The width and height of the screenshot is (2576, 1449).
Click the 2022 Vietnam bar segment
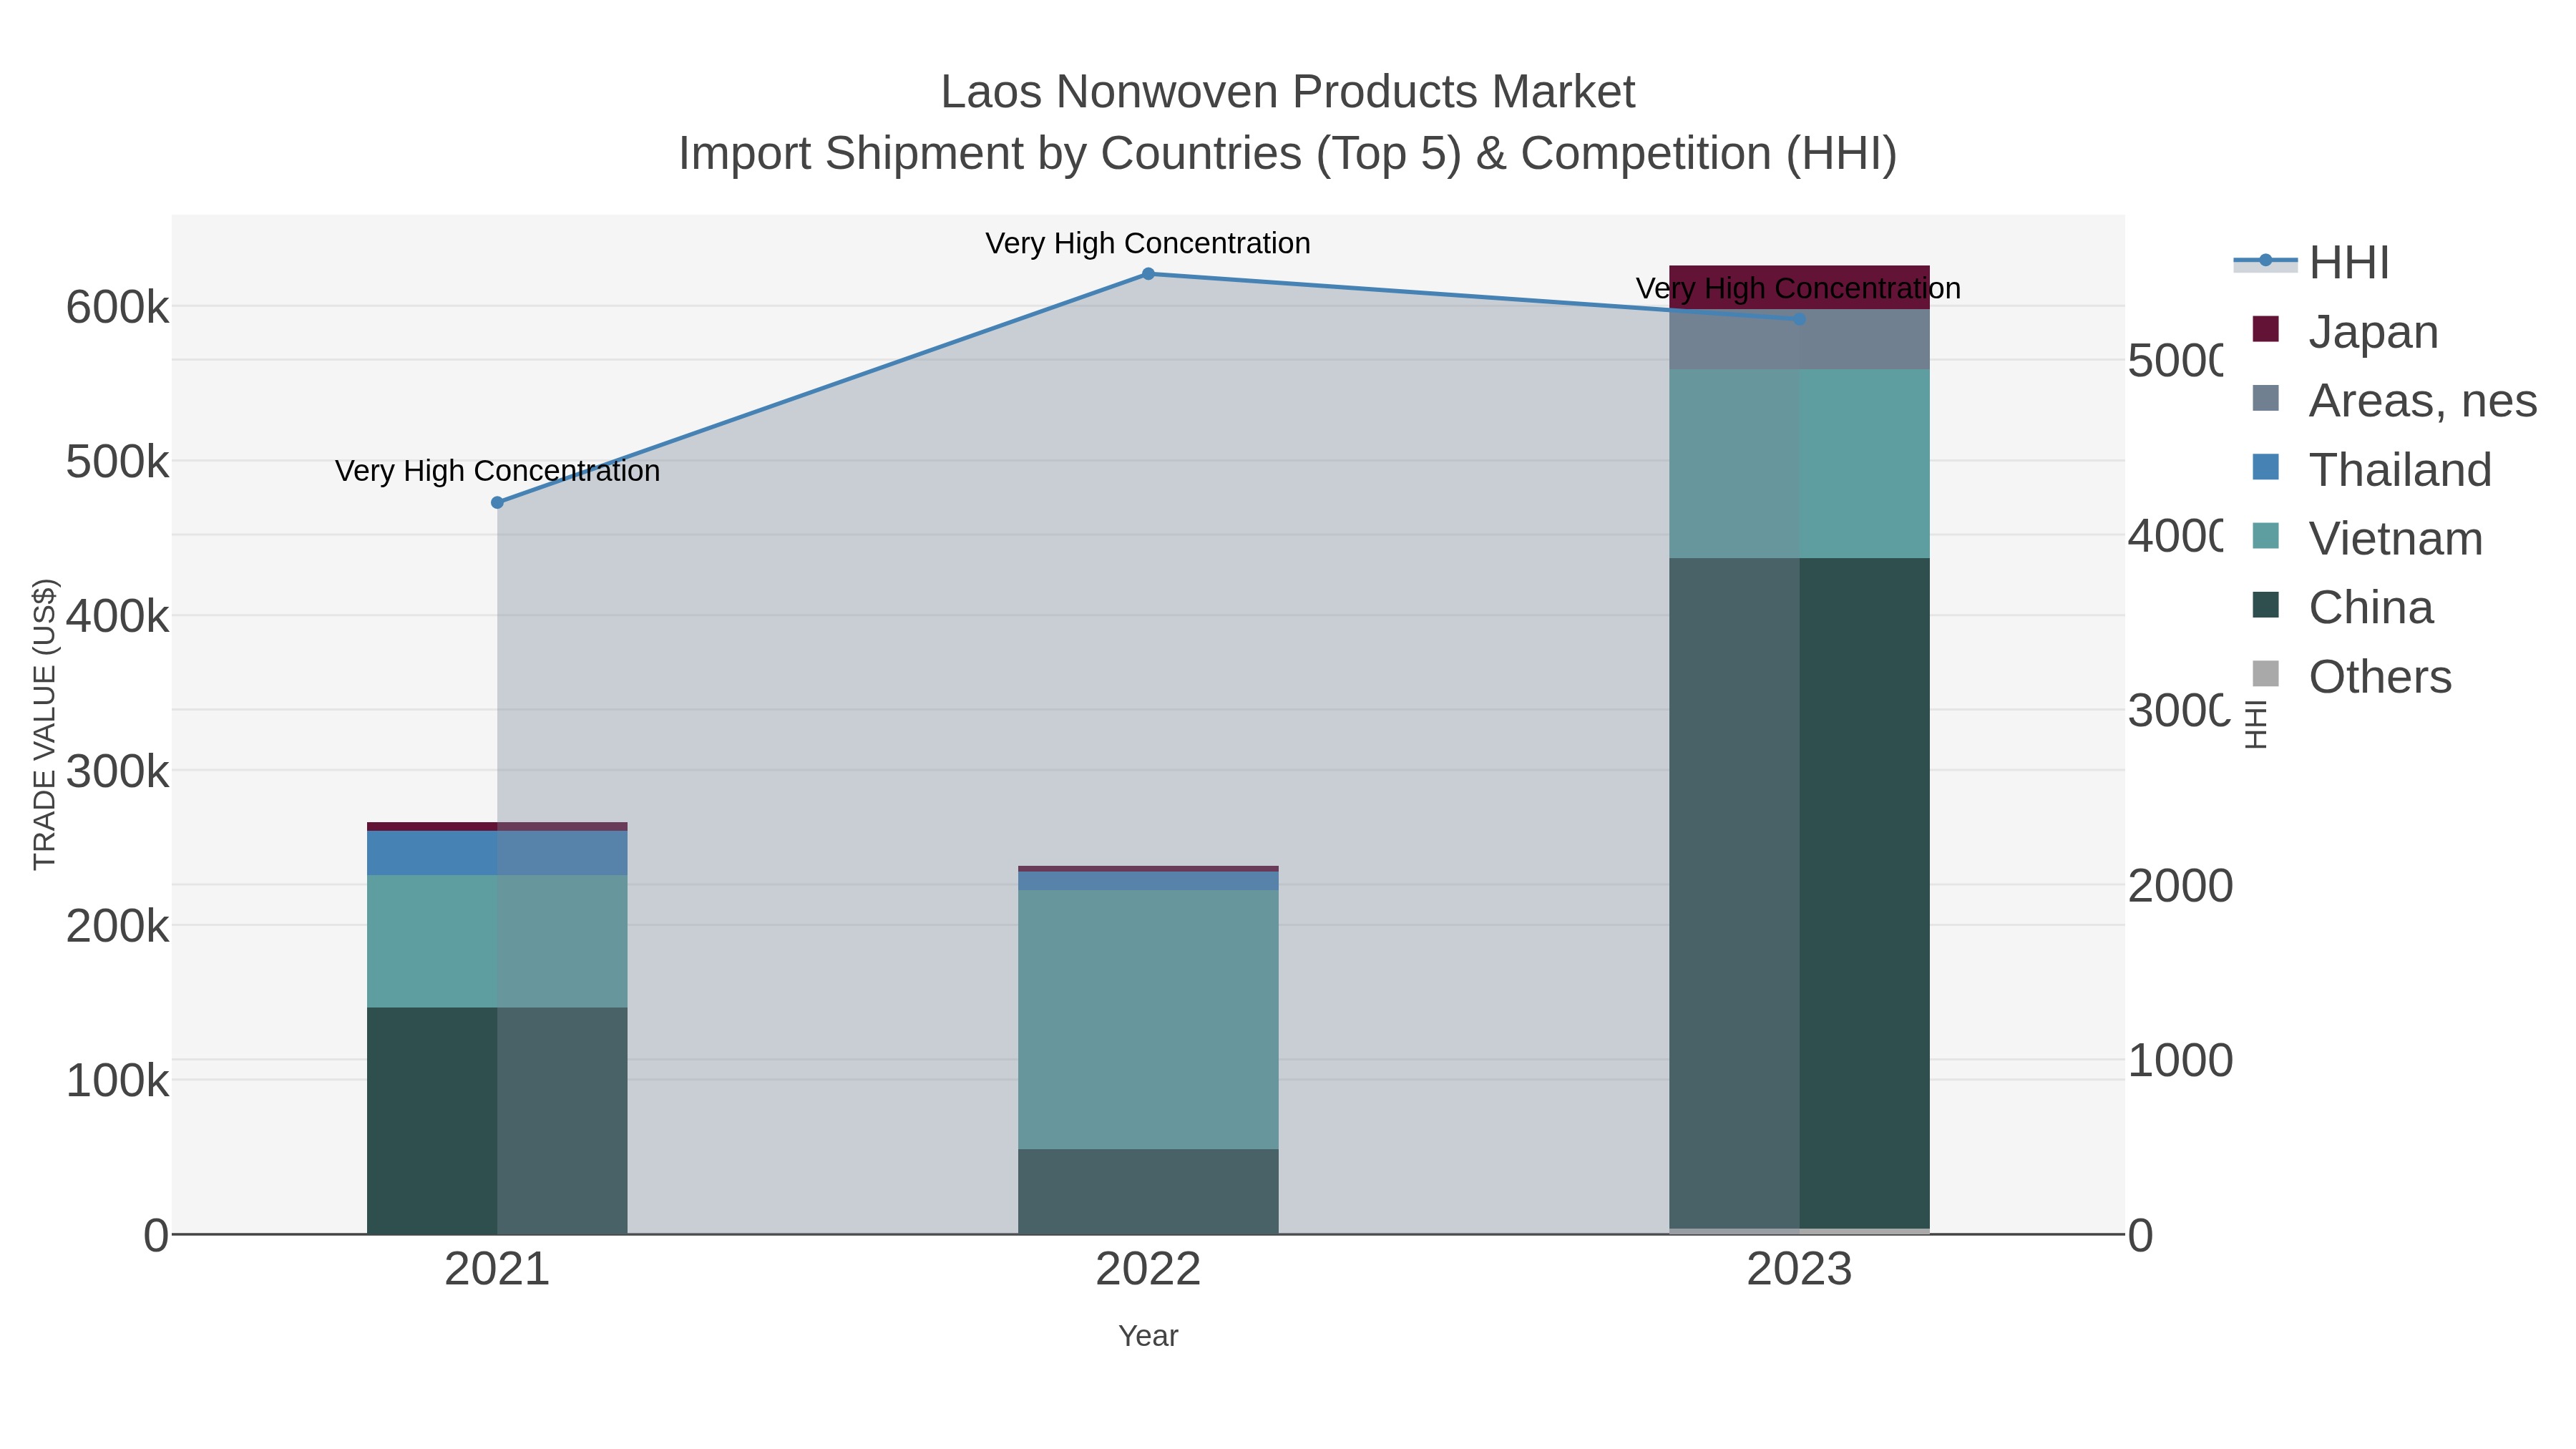tap(1148, 1019)
